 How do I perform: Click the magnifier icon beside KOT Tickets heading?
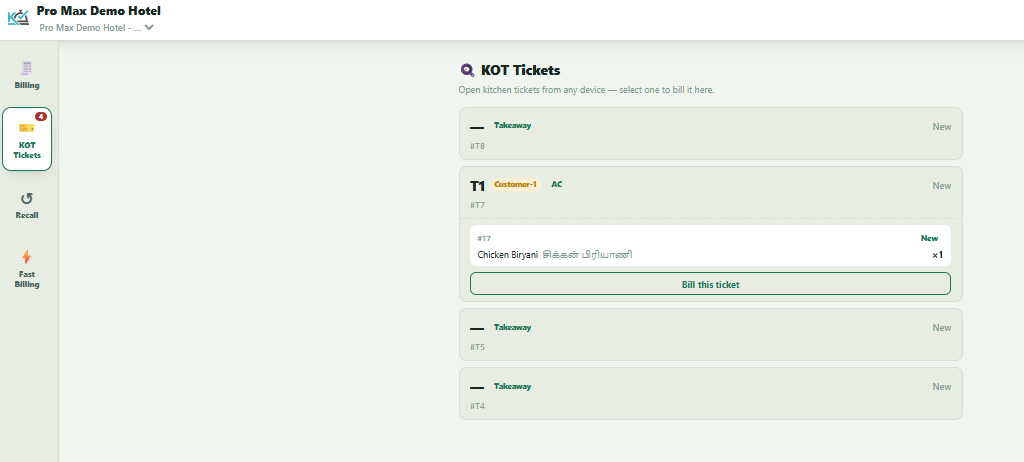click(467, 70)
